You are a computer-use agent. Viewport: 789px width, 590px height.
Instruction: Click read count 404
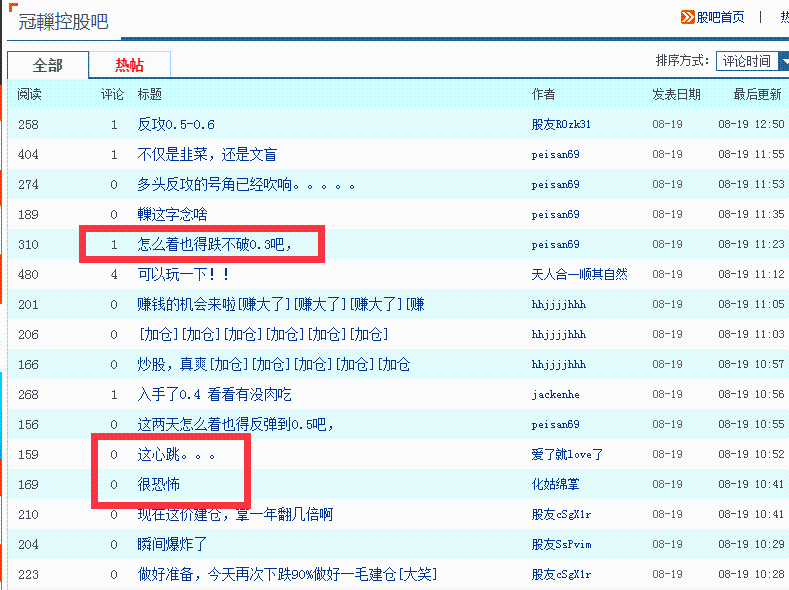[28, 154]
